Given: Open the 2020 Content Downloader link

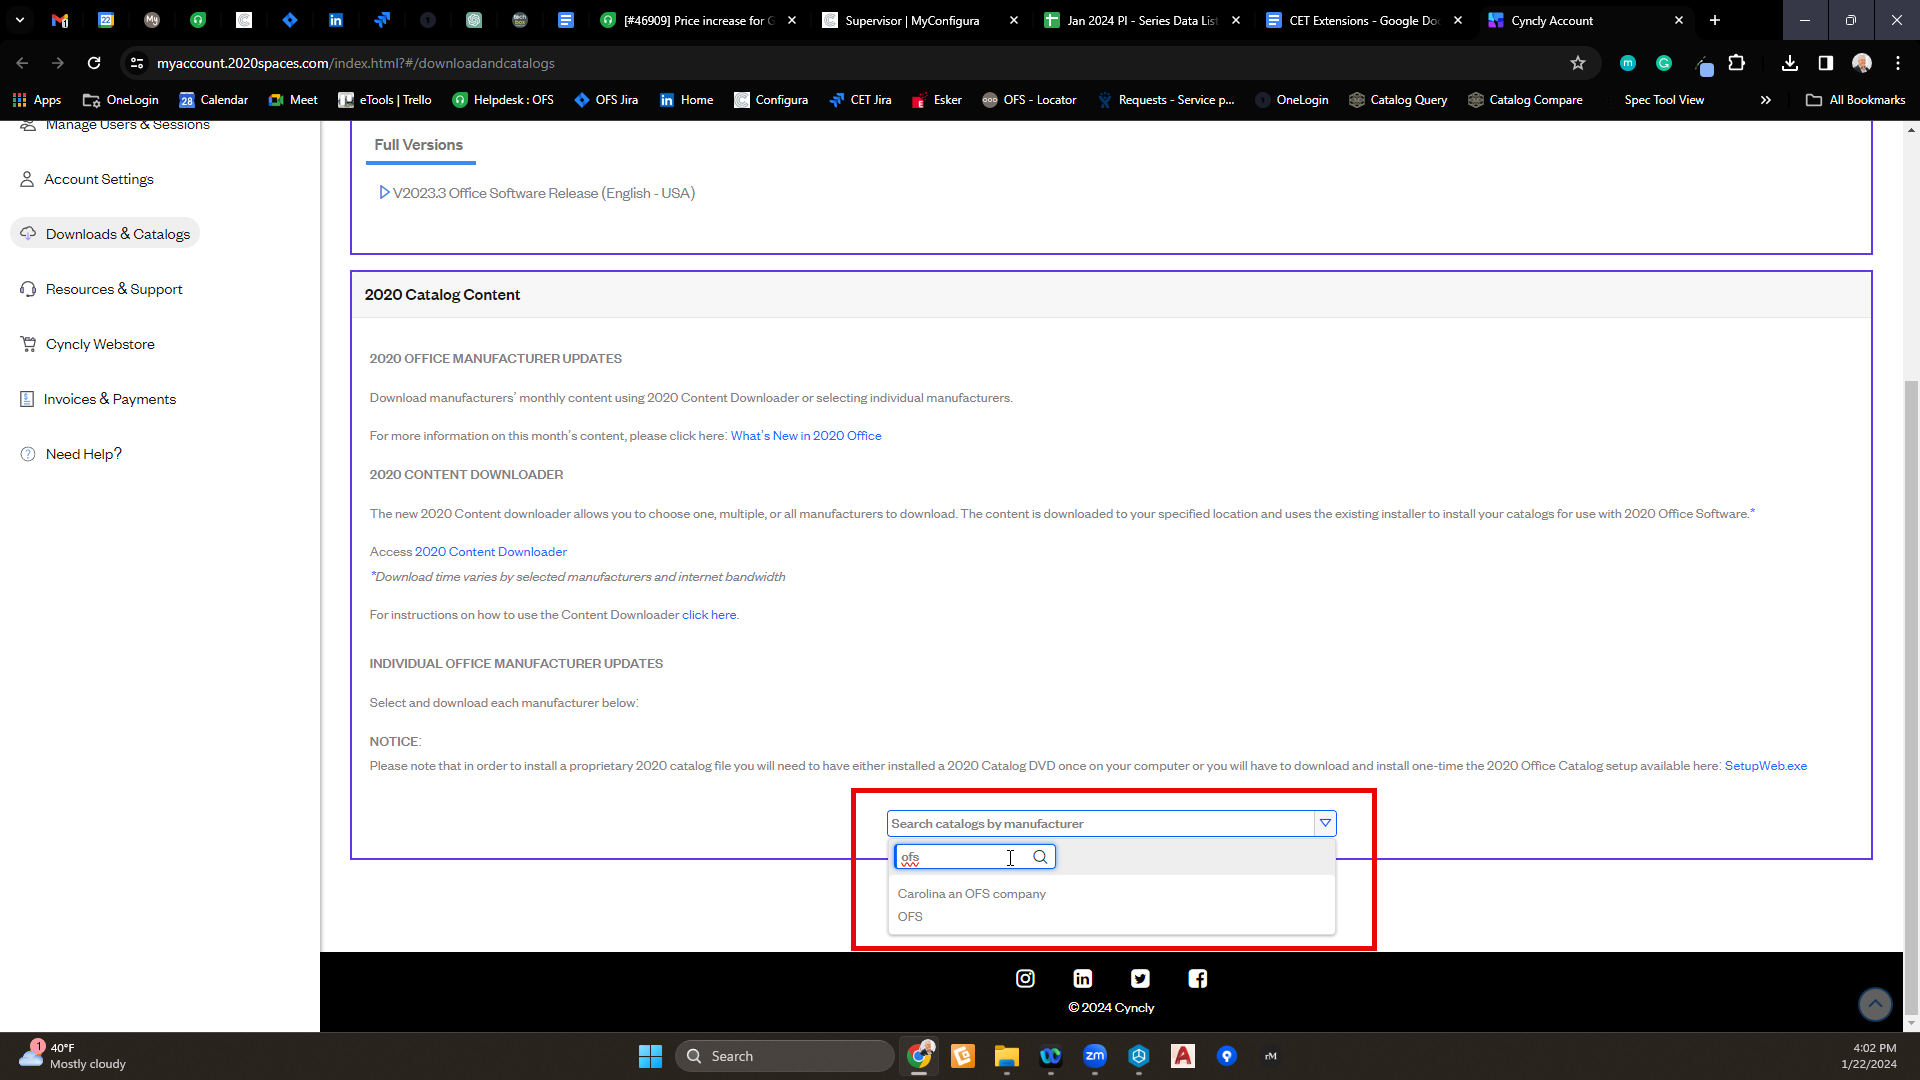Looking at the screenshot, I should (491, 552).
